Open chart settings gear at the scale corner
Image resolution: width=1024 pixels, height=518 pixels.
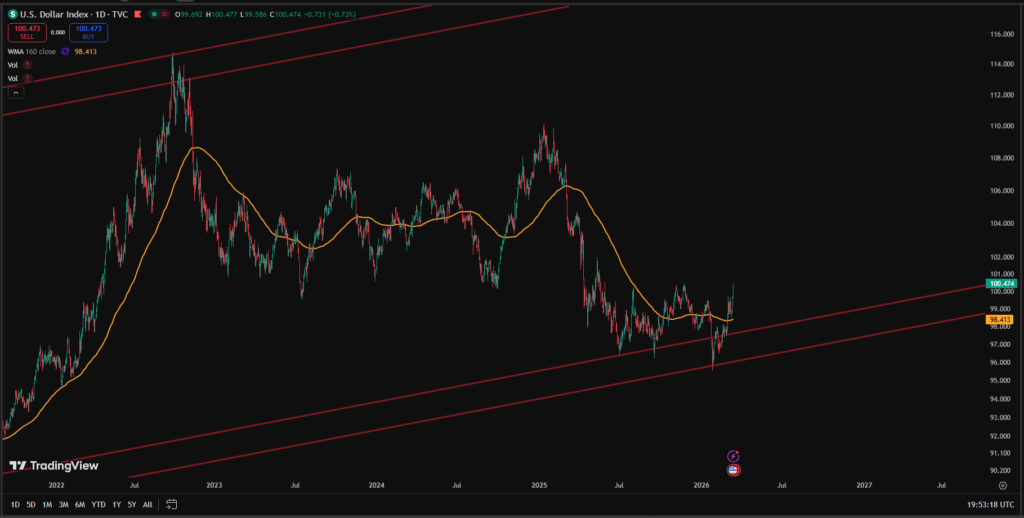1002,485
